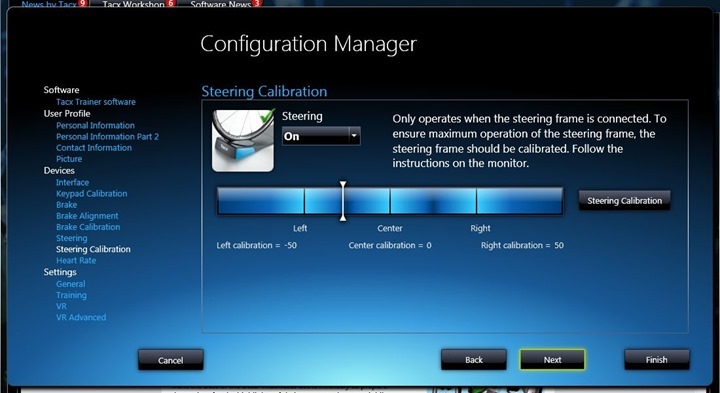Go to Keypad Calibration
This screenshot has width=720, height=393.
click(92, 193)
